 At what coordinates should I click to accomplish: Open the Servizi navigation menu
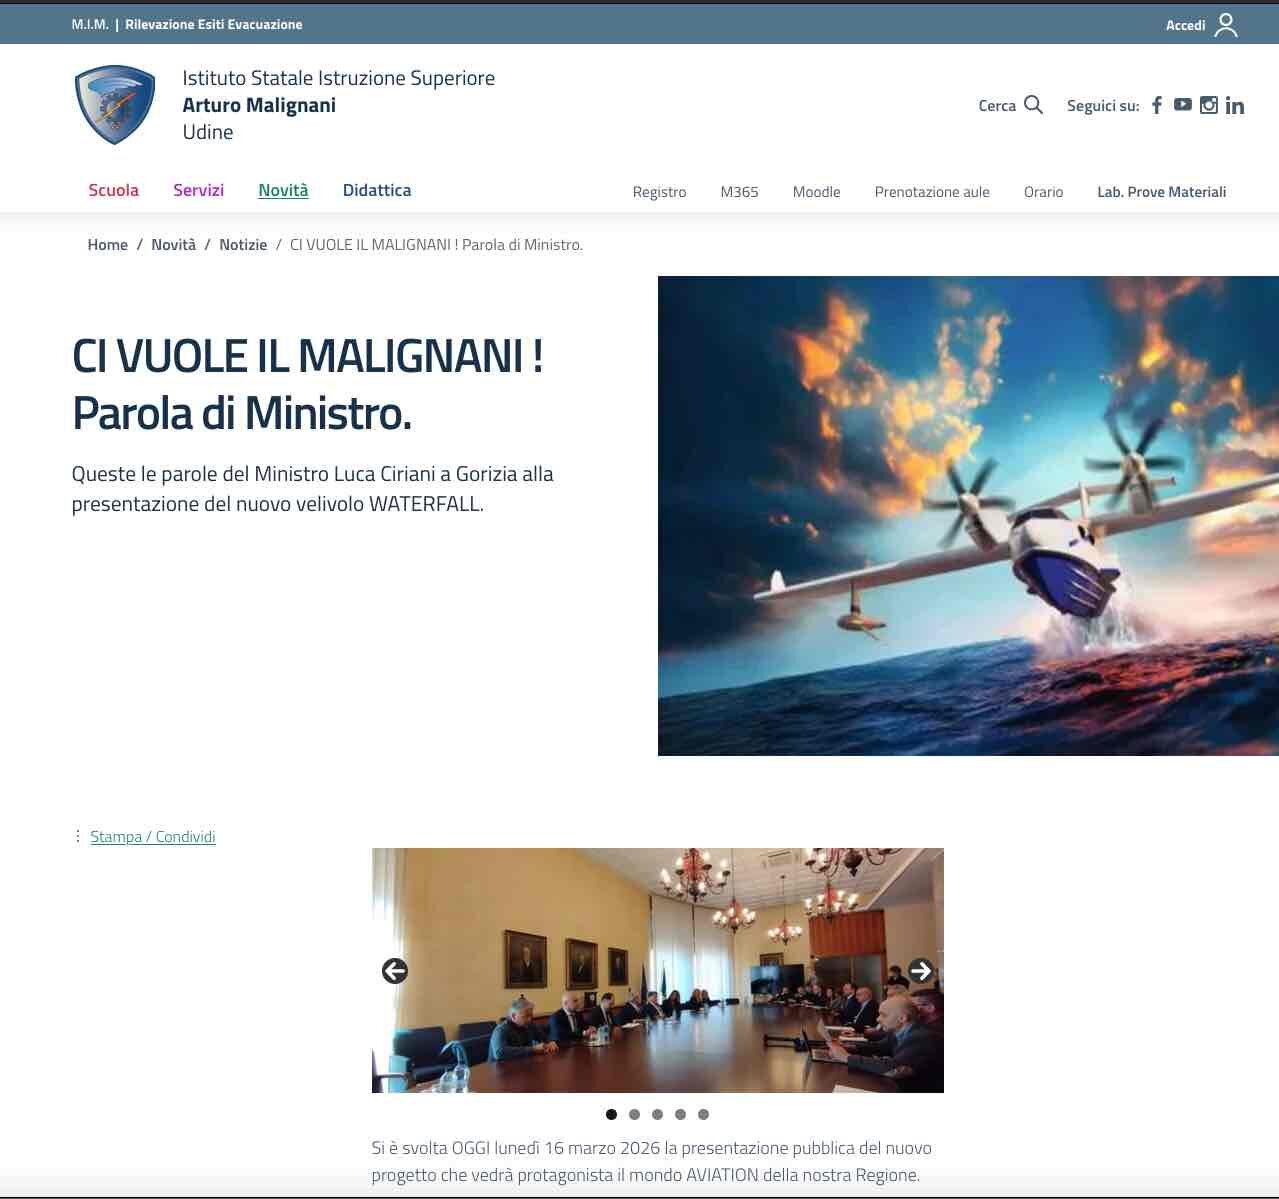tap(198, 190)
